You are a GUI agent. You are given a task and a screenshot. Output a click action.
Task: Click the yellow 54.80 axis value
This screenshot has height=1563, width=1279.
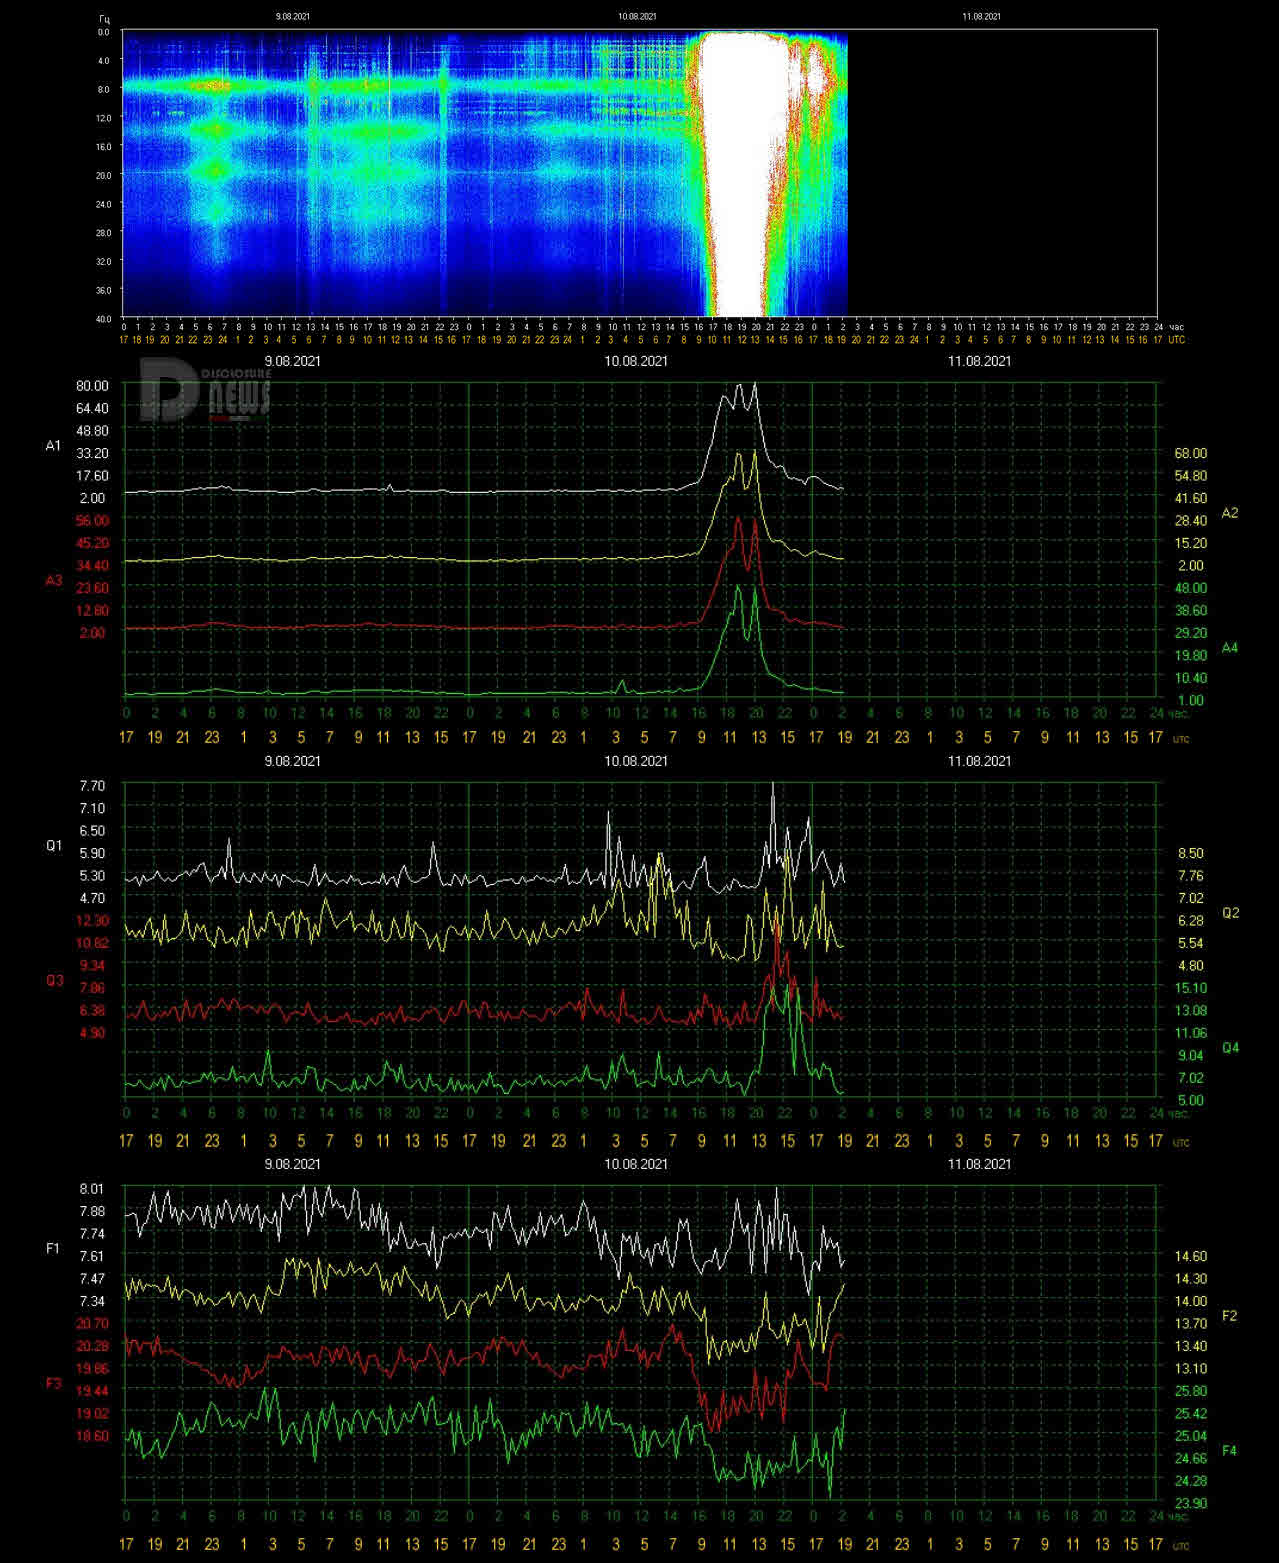[1190, 475]
